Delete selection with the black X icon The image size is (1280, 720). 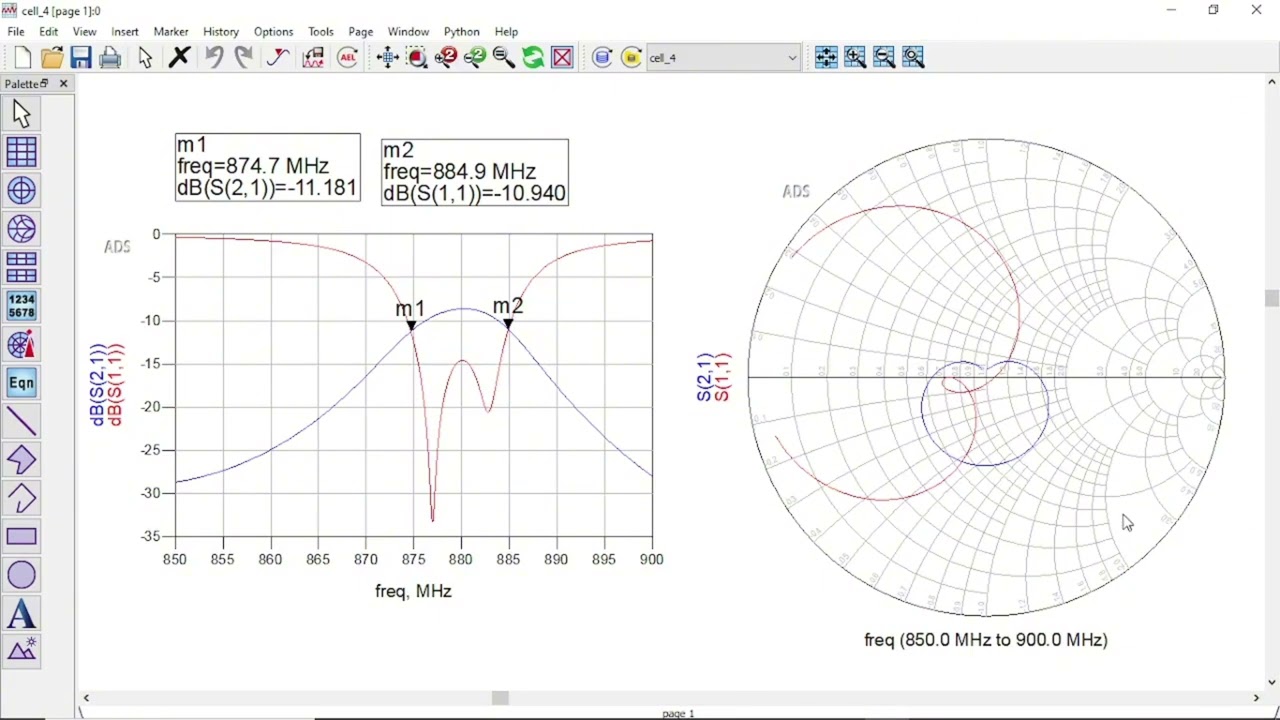click(x=179, y=58)
